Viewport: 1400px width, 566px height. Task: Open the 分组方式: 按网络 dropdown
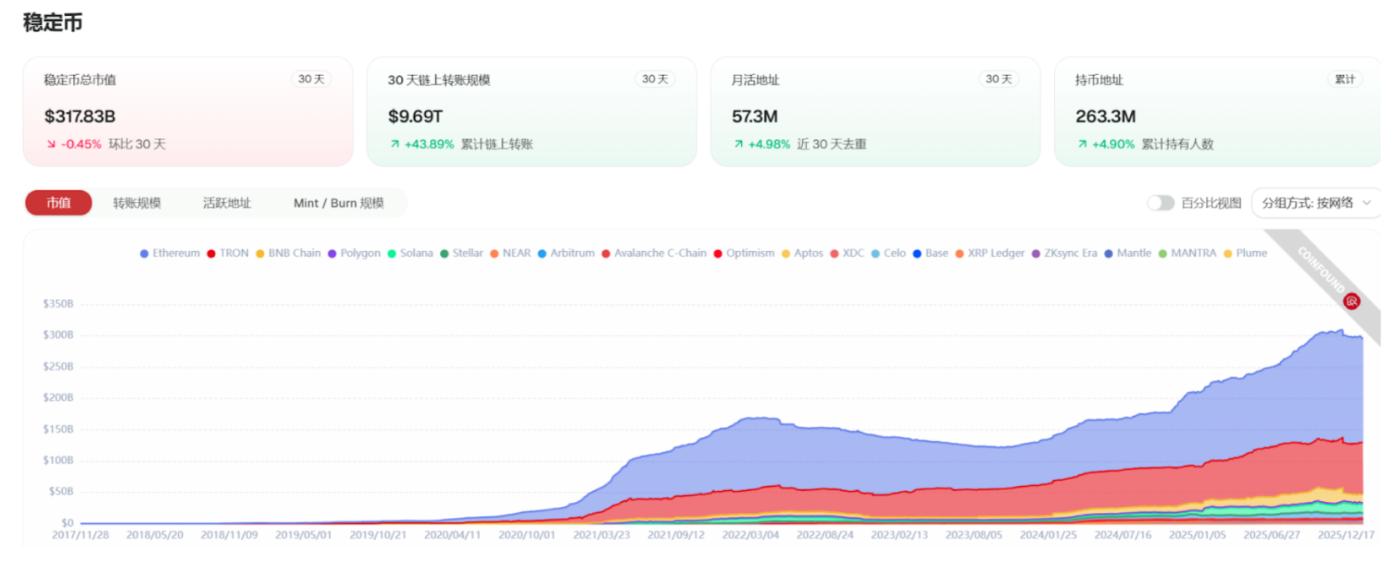[1315, 203]
